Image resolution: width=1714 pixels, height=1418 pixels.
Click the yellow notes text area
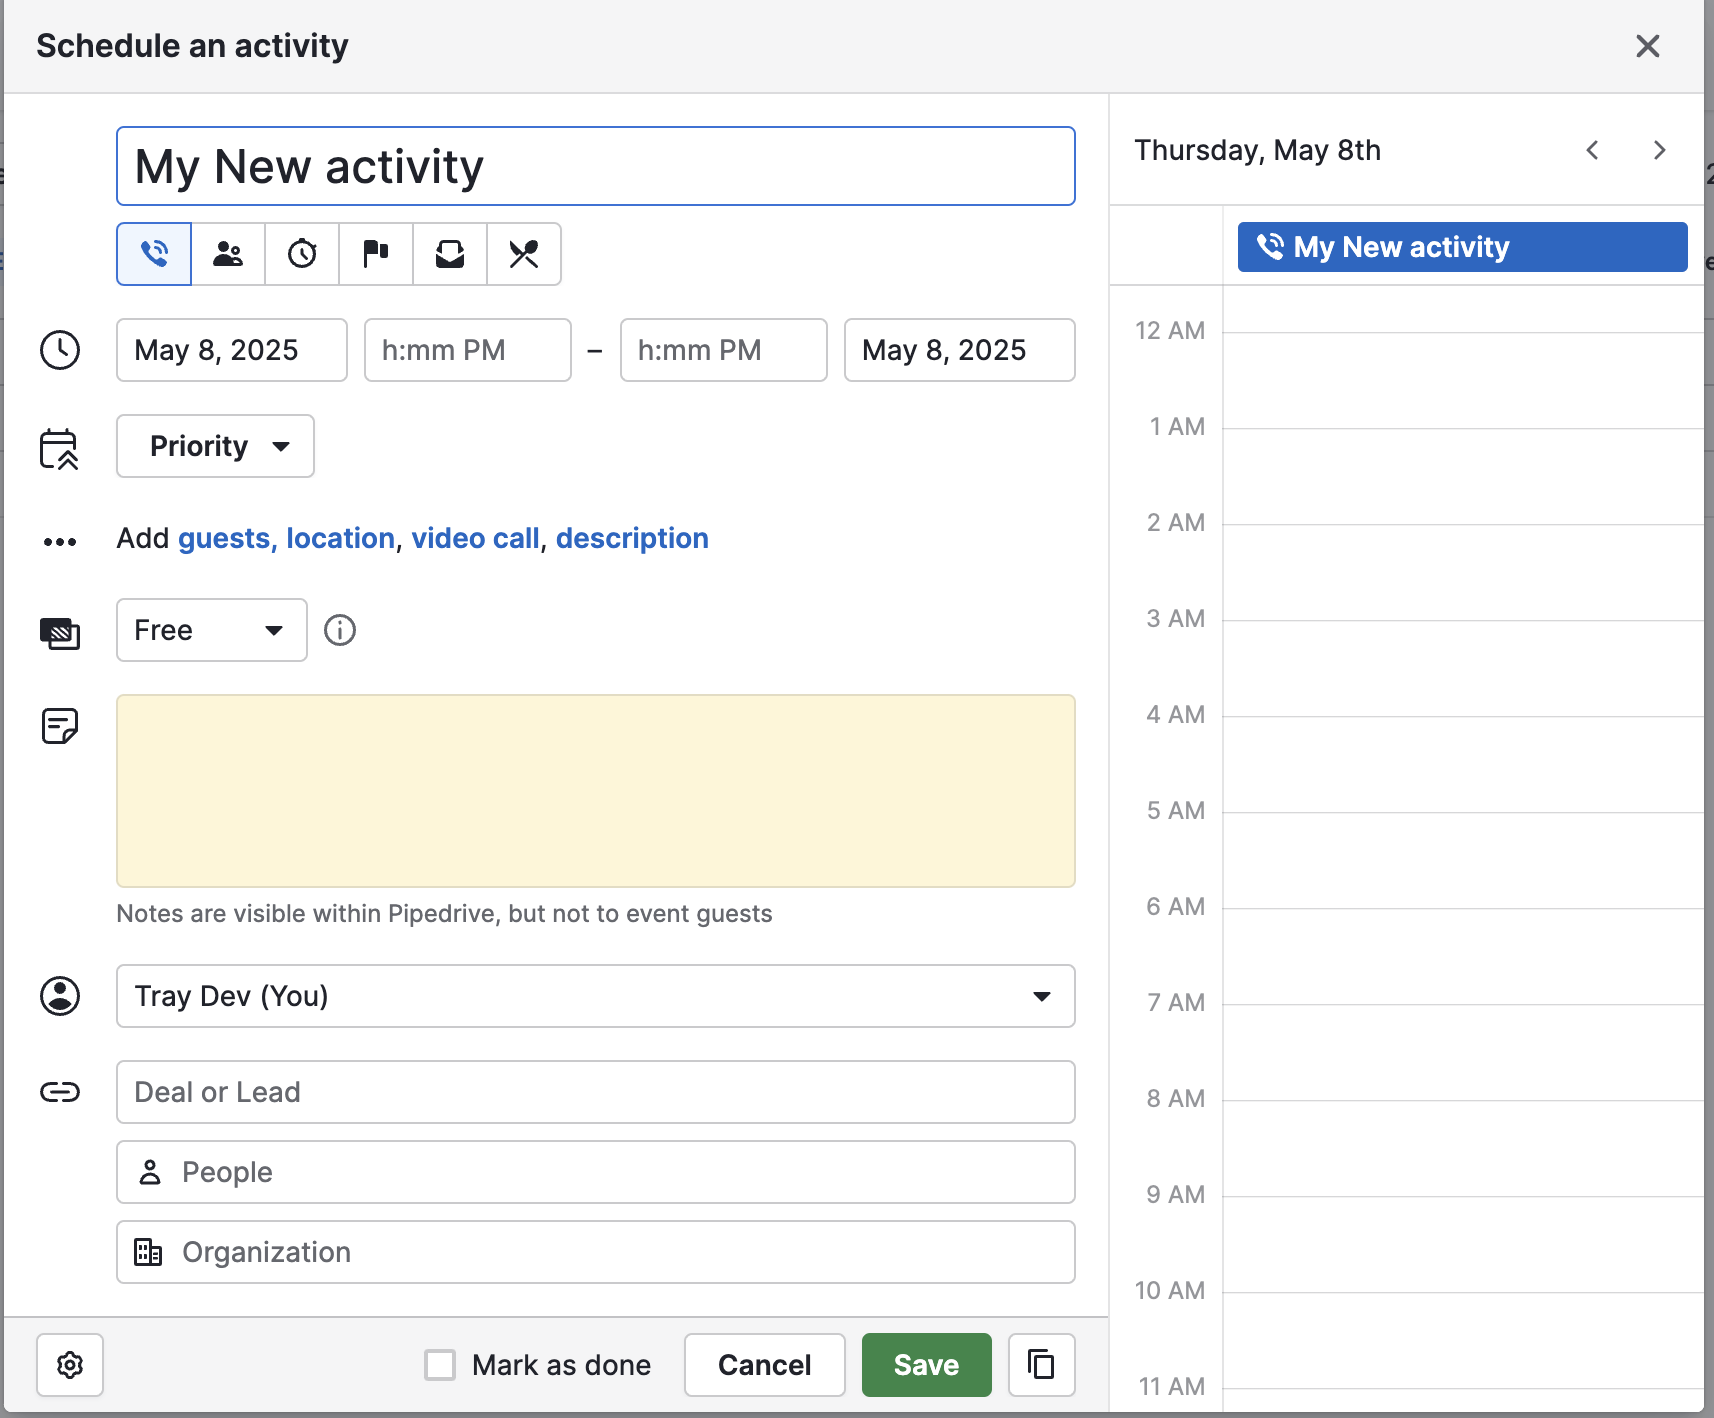coord(595,791)
